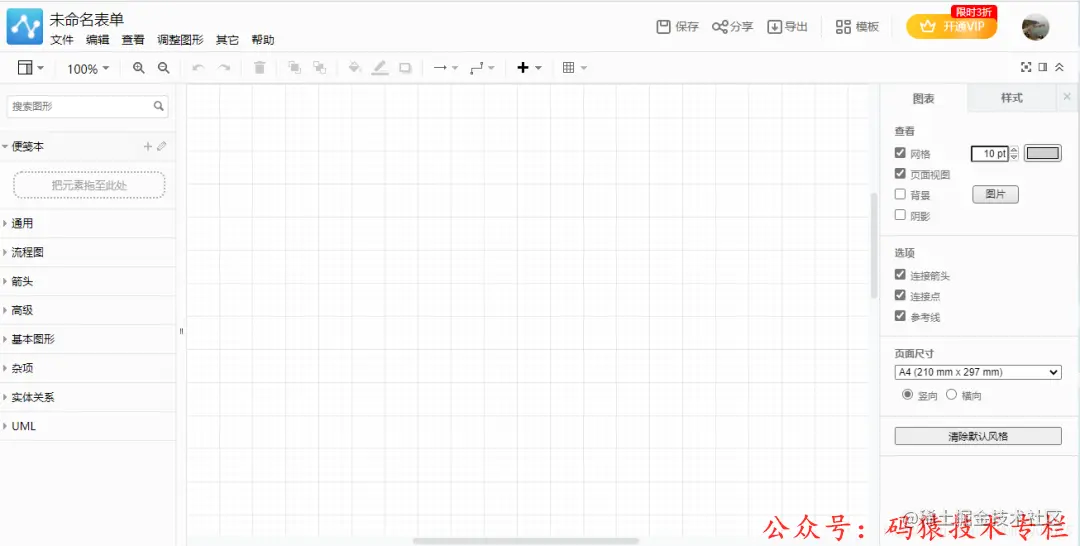Click the fullscreen icon

pyautogui.click(x=1026, y=67)
